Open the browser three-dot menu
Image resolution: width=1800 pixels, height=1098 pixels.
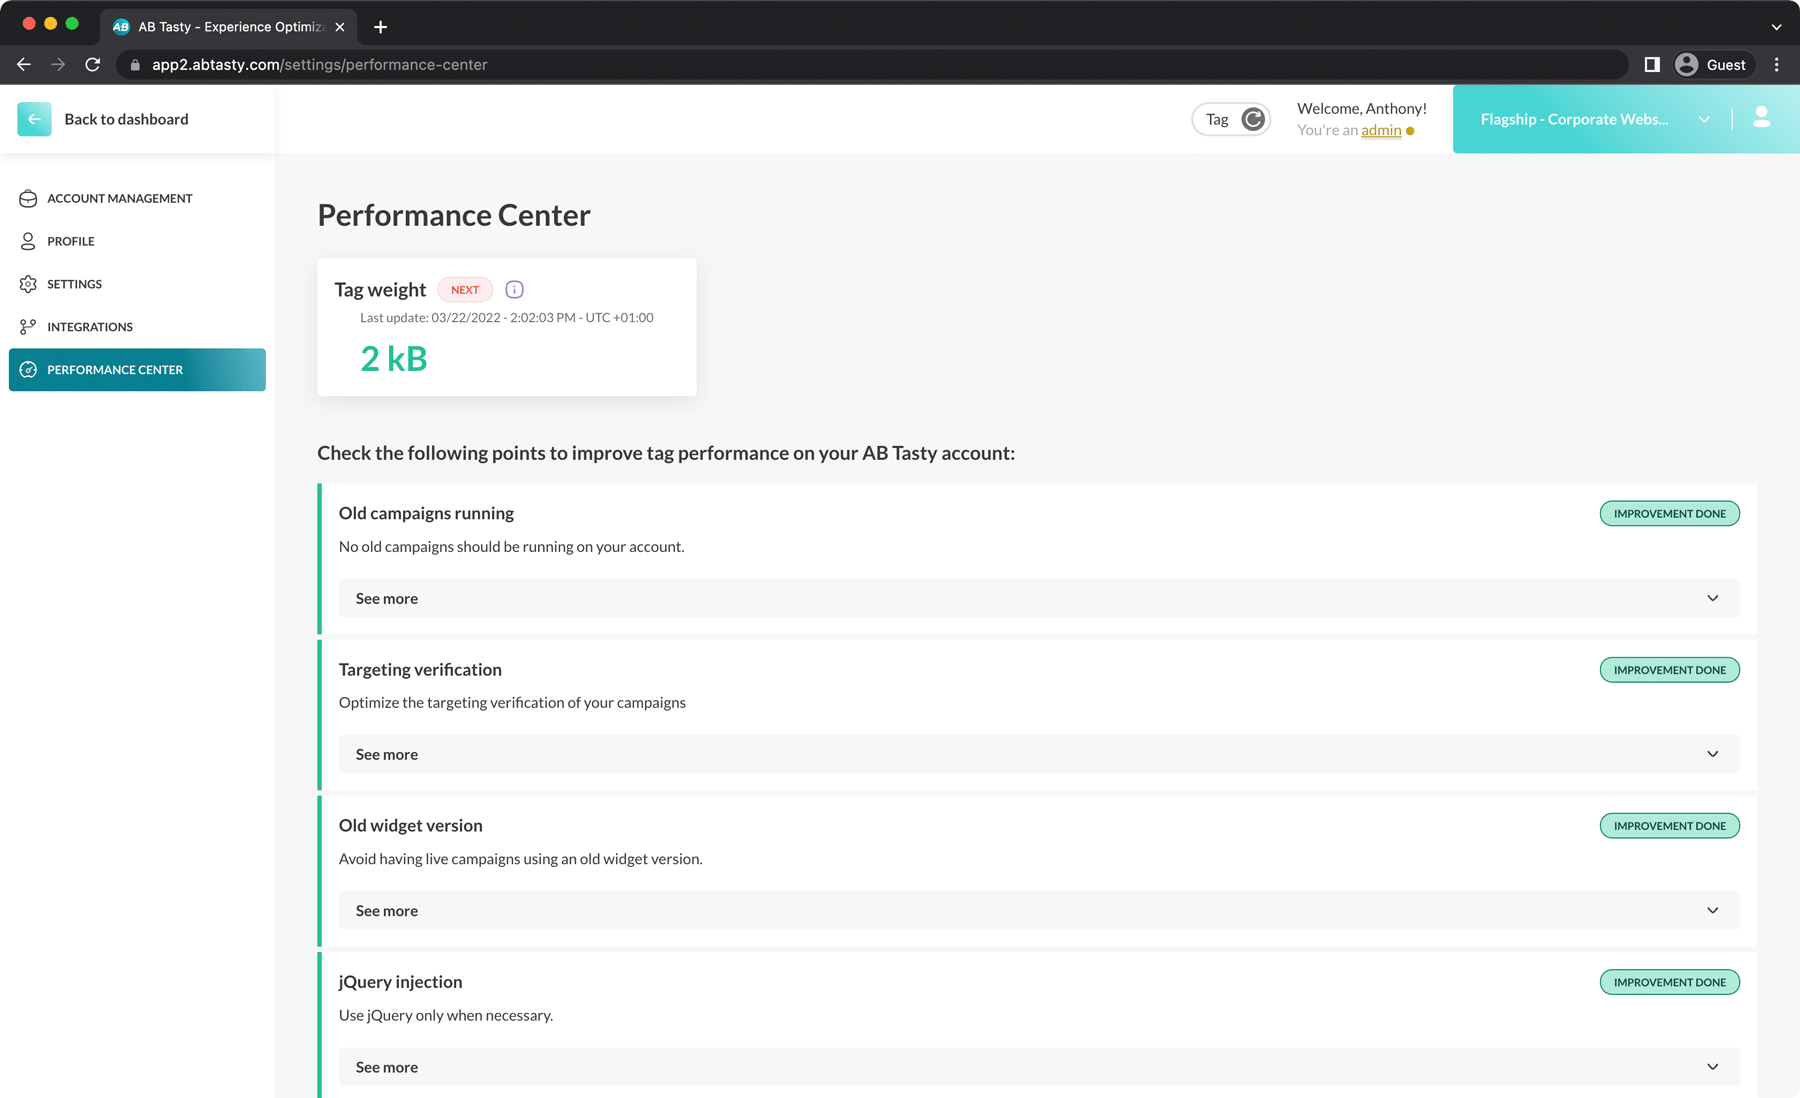1777,64
